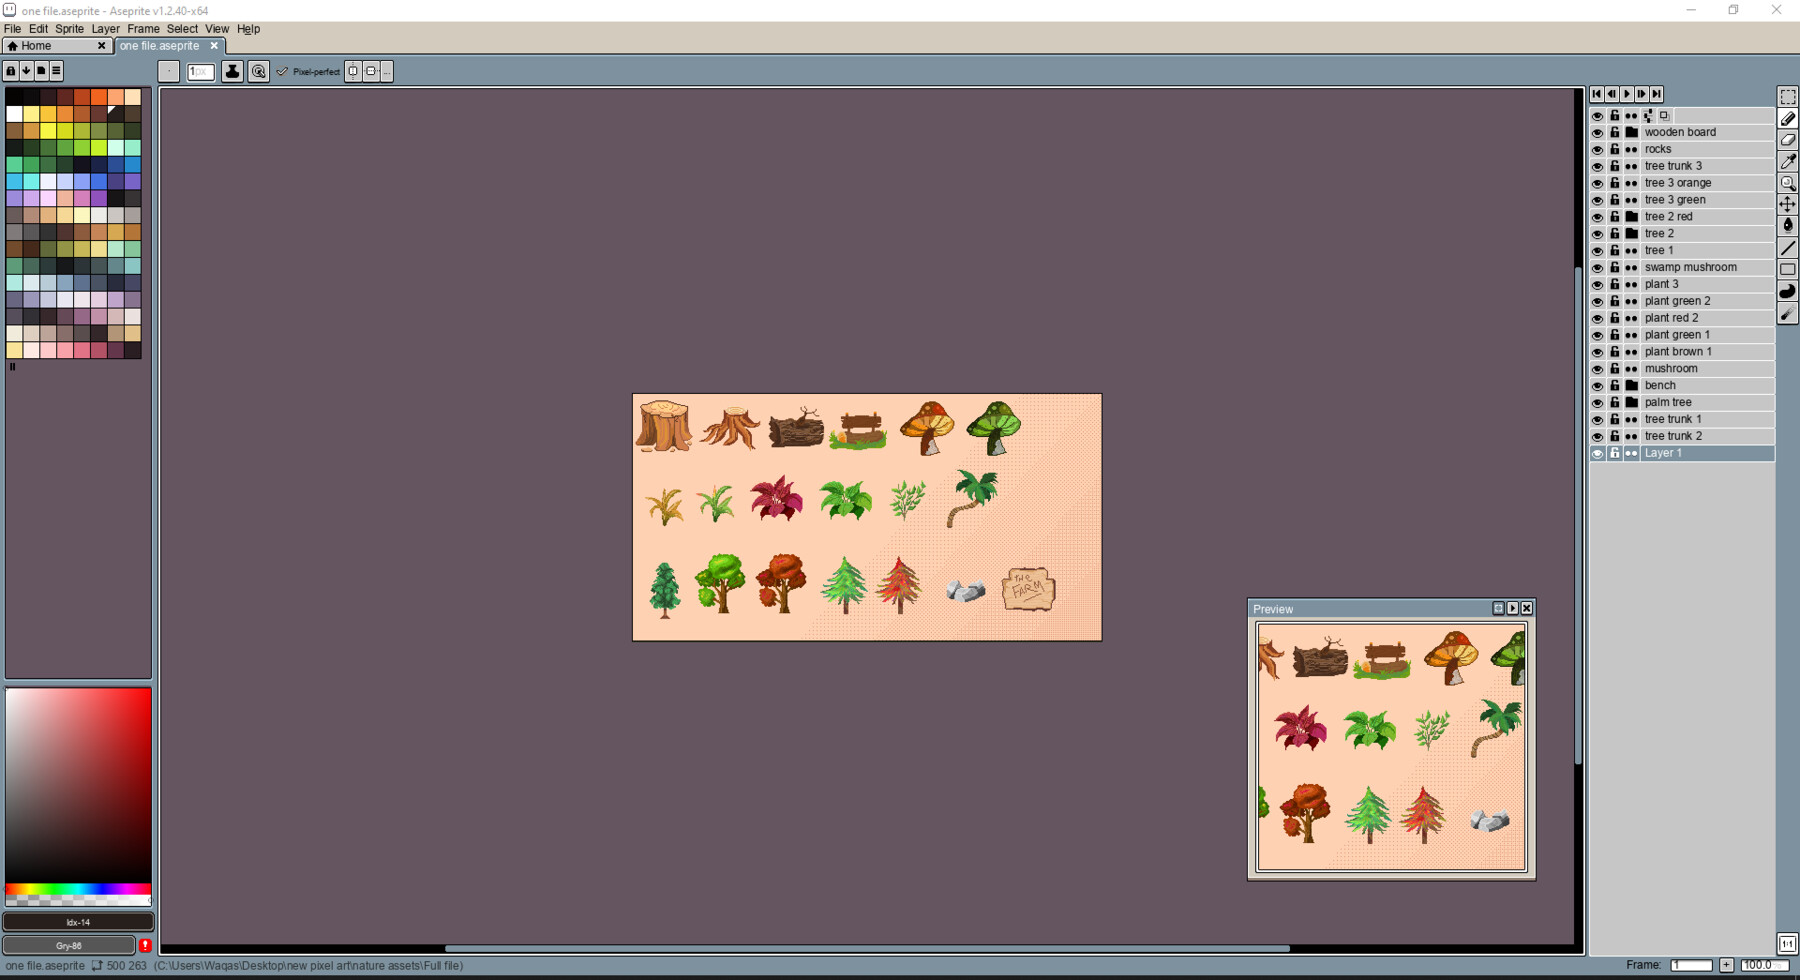Expand the wooden board layer group
This screenshot has height=980, width=1800.
(1631, 132)
